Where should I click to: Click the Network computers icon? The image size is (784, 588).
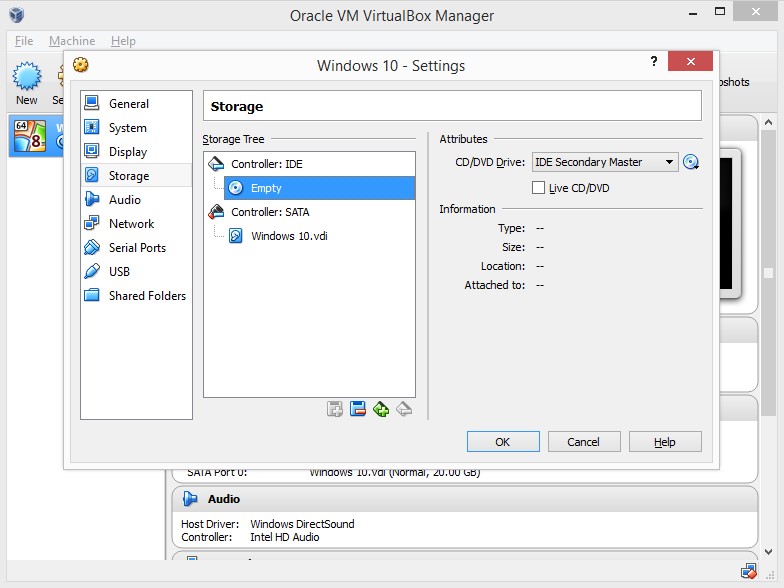(x=92, y=223)
